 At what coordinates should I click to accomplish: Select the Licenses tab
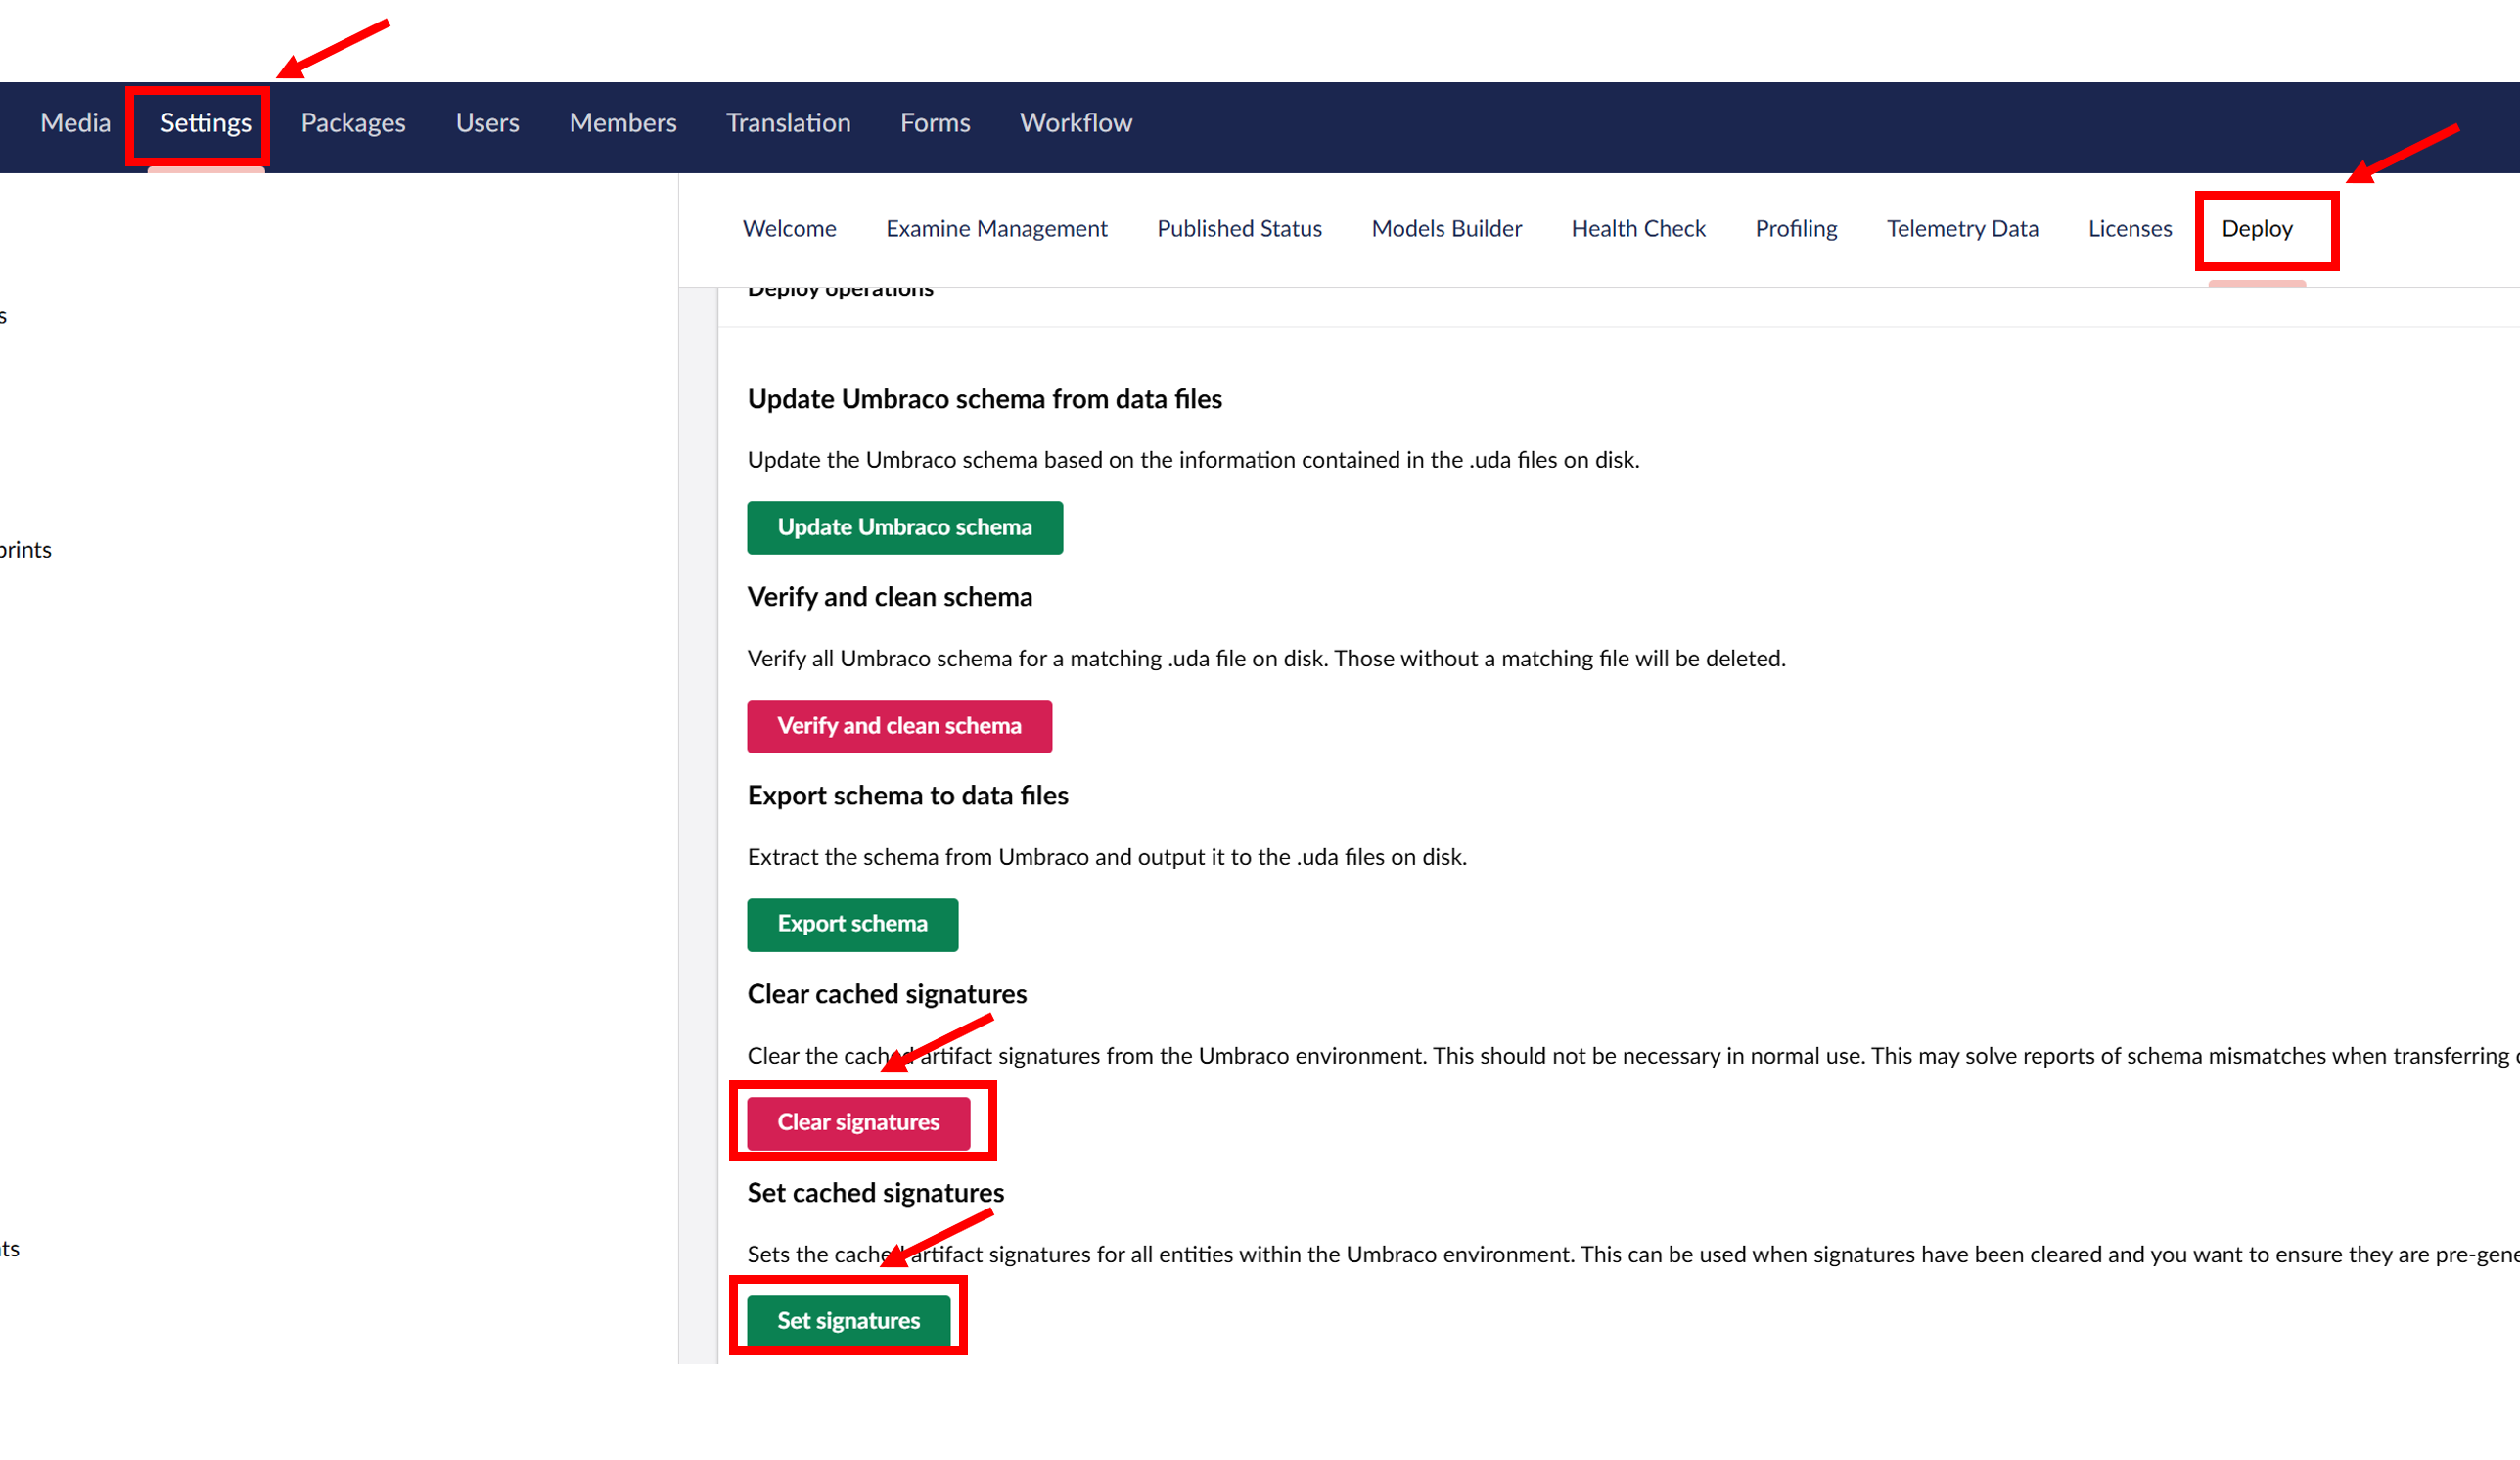click(x=2129, y=229)
